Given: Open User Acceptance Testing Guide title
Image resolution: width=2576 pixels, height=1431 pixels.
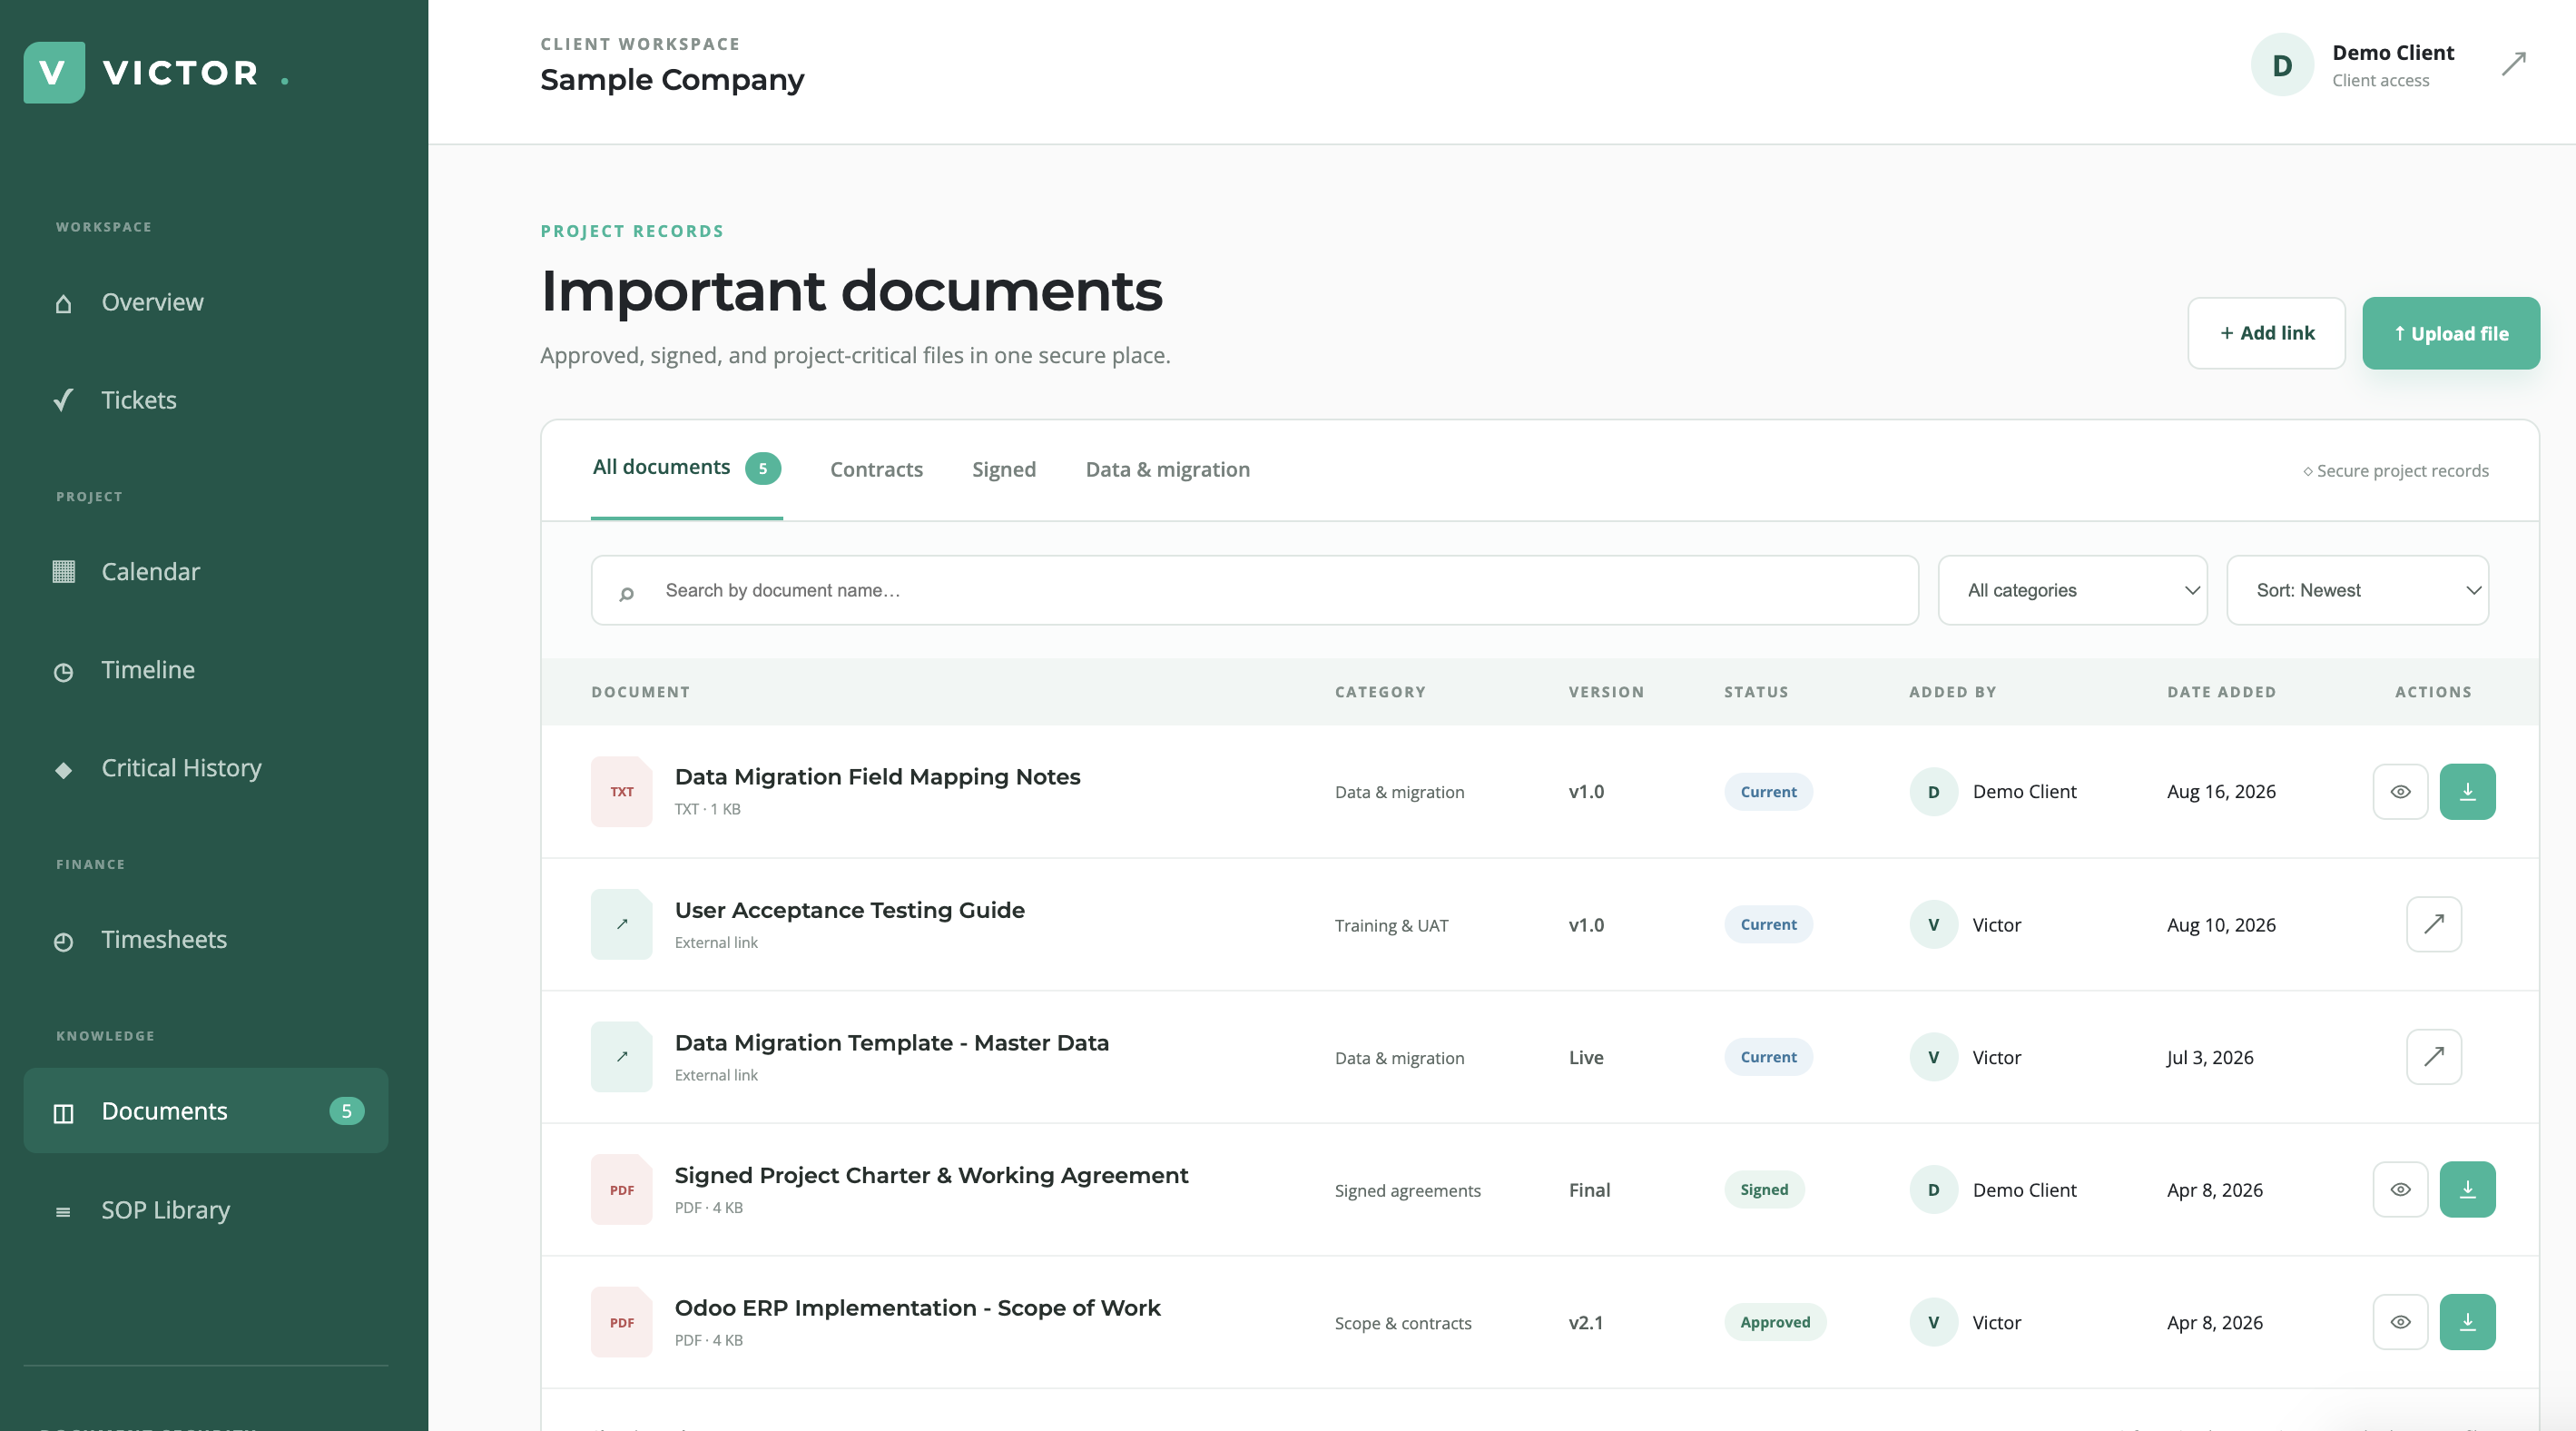Looking at the screenshot, I should click(x=849, y=910).
